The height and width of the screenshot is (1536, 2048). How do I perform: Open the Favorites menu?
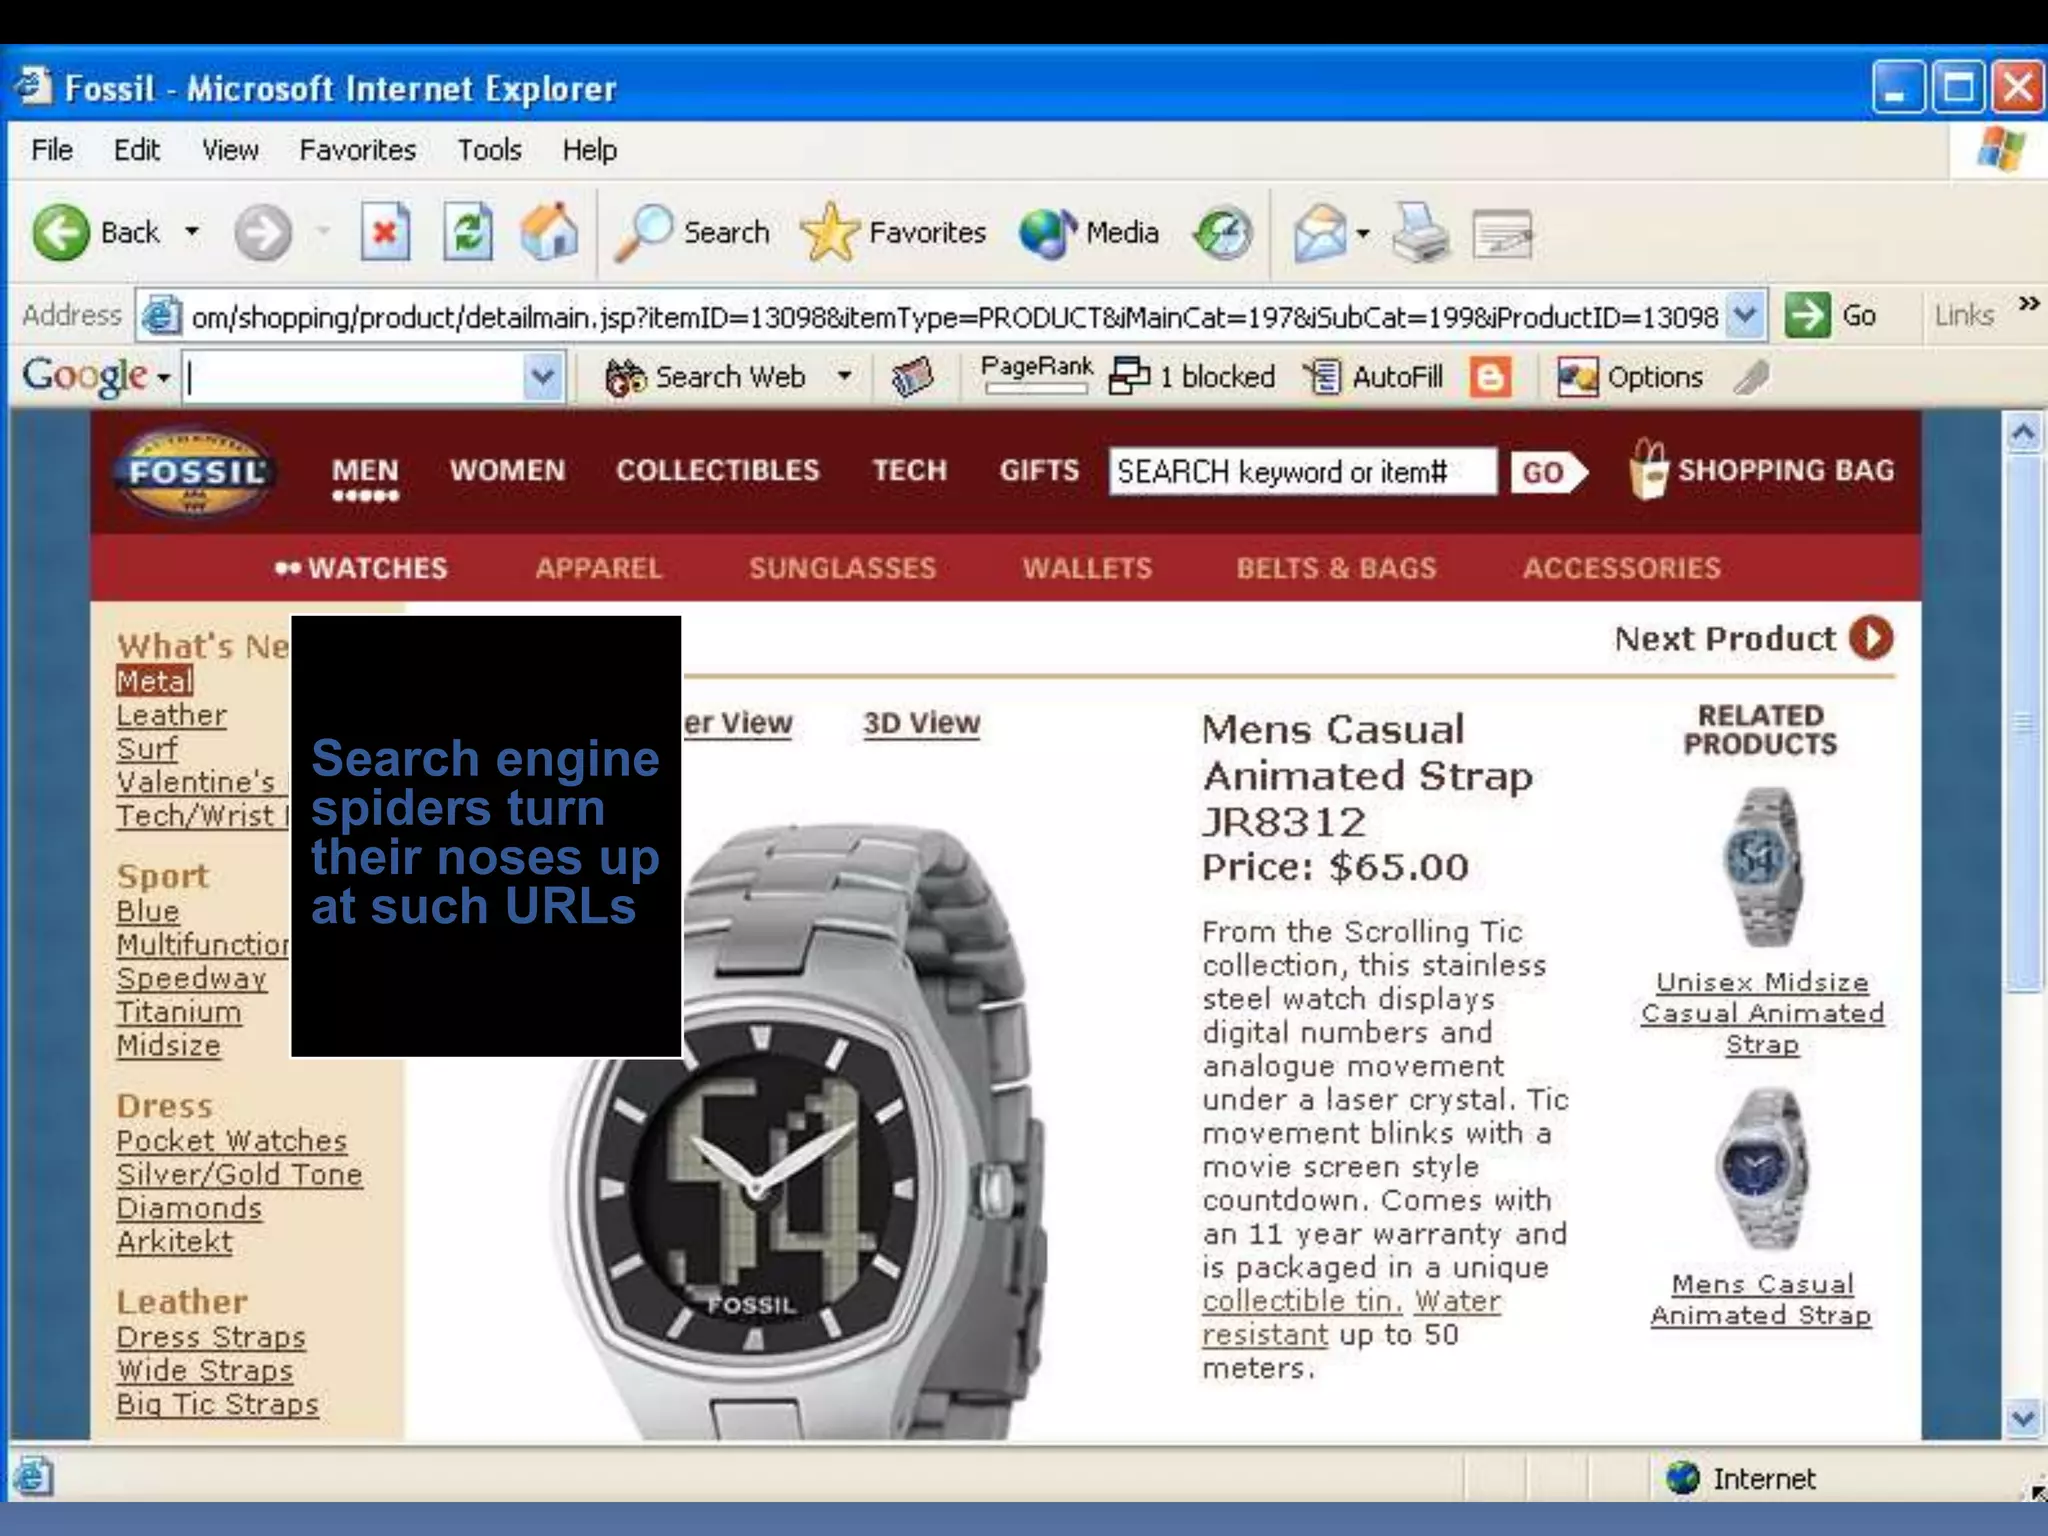(x=357, y=150)
